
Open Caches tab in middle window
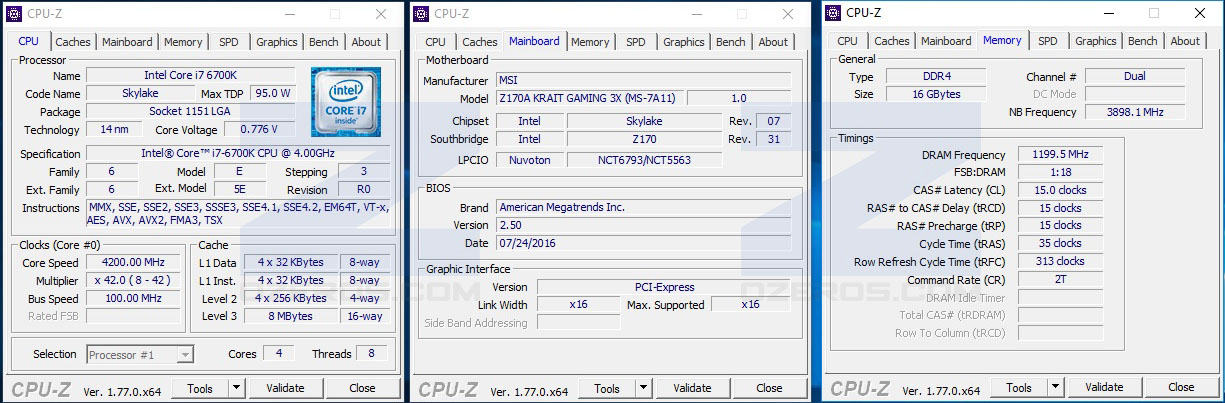point(480,42)
